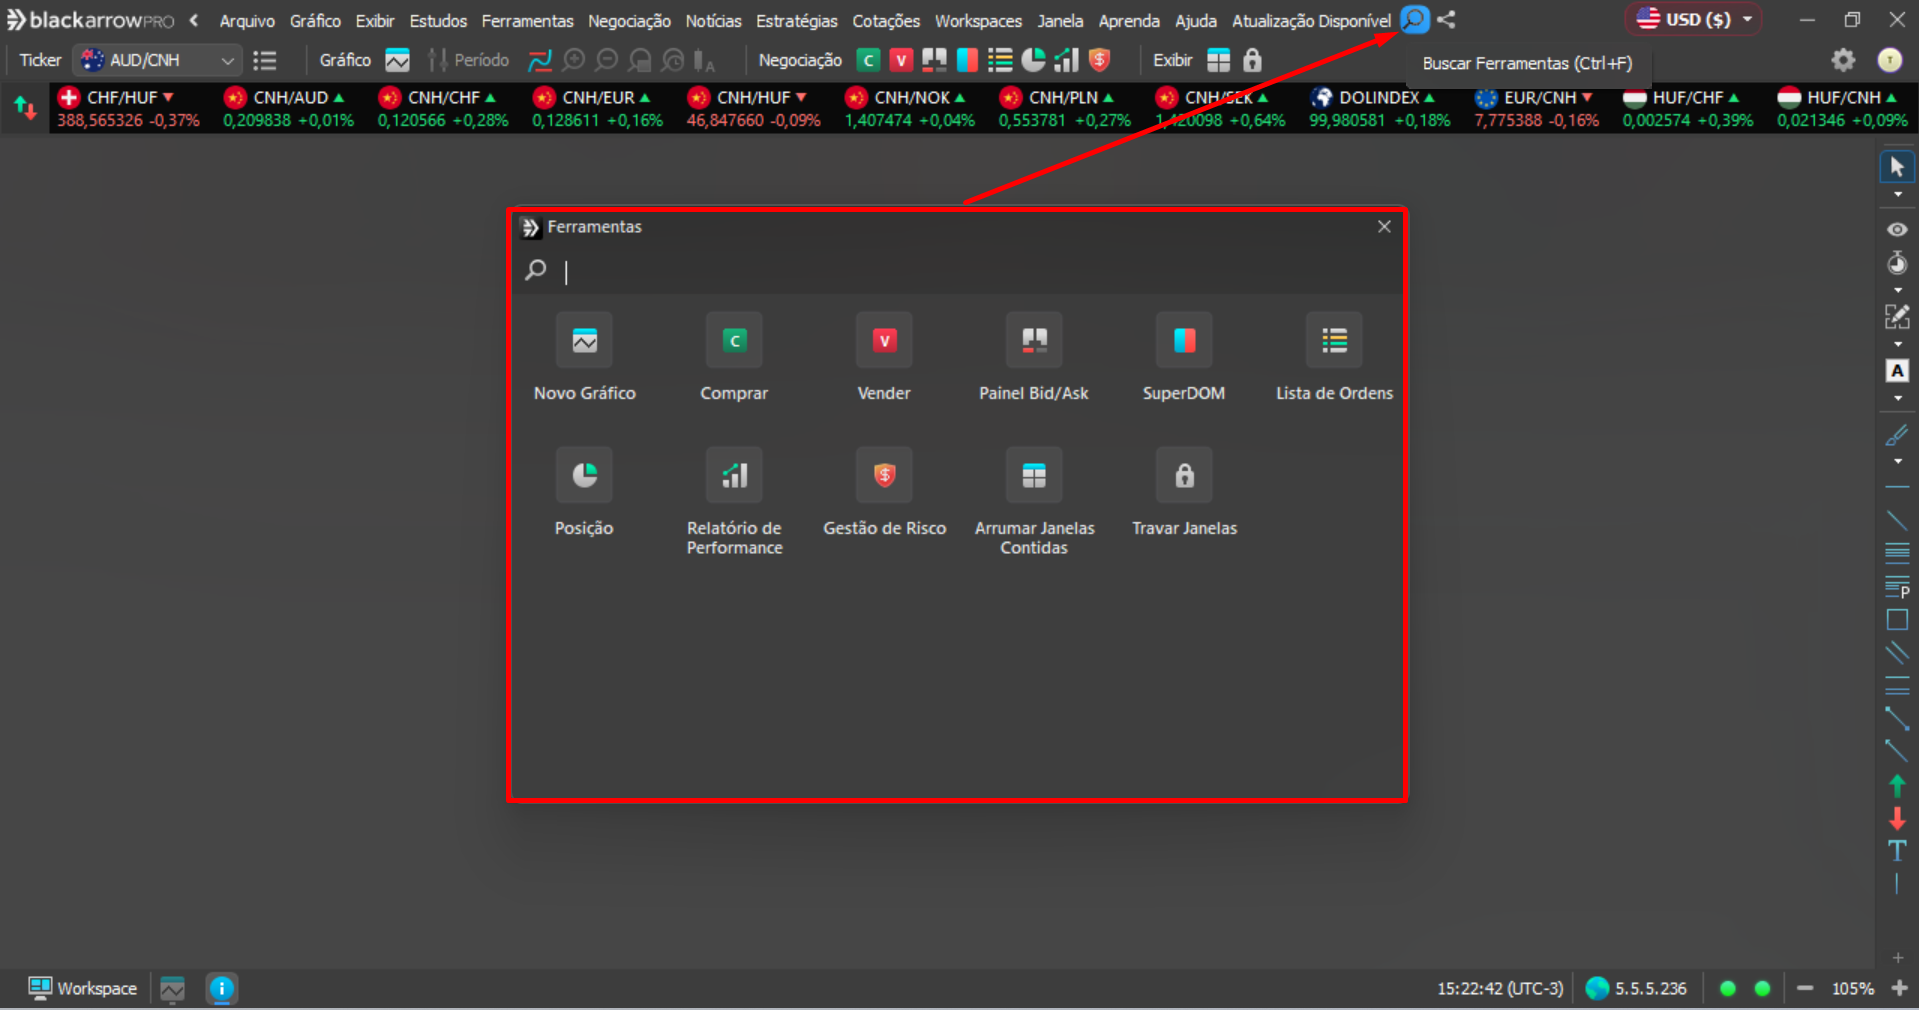This screenshot has height=1010, width=1919.
Task: Open the Estratégias menu
Action: click(x=796, y=20)
